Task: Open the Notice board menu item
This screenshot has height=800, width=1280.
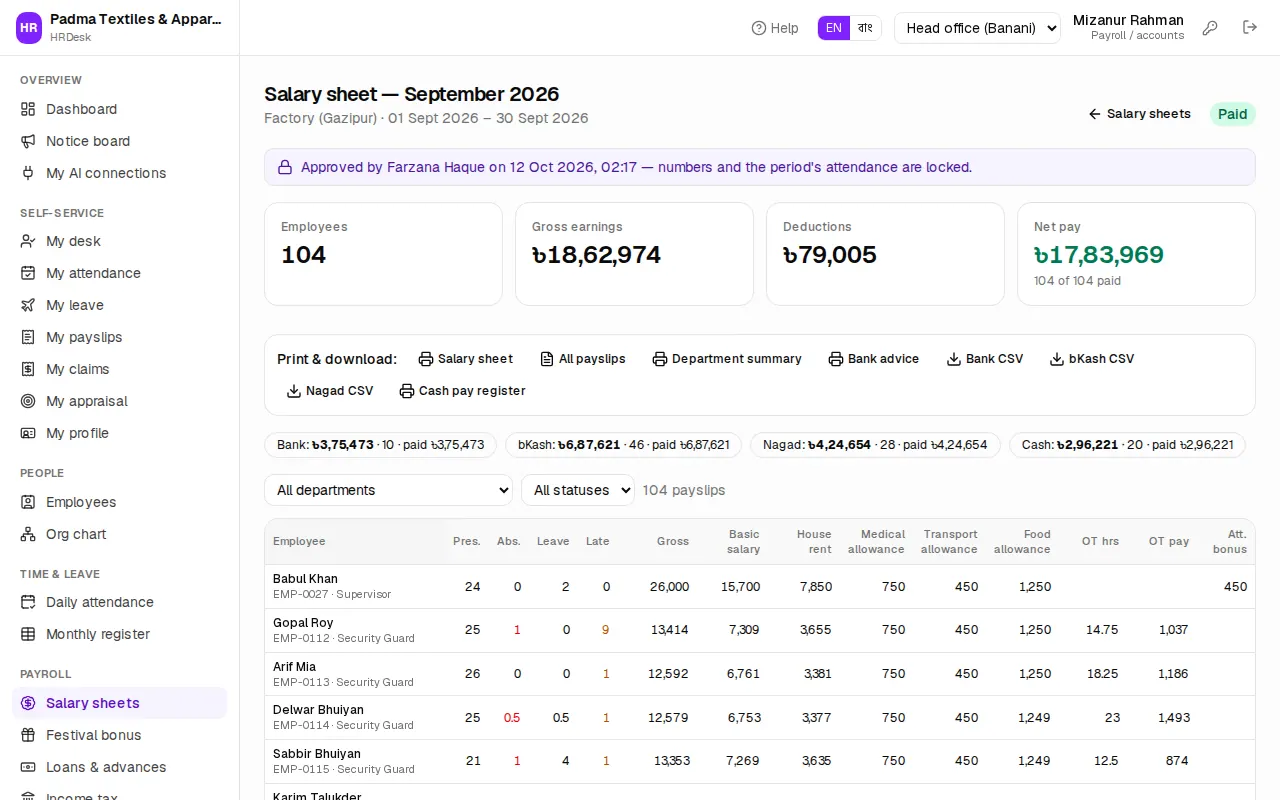Action: [x=119, y=141]
